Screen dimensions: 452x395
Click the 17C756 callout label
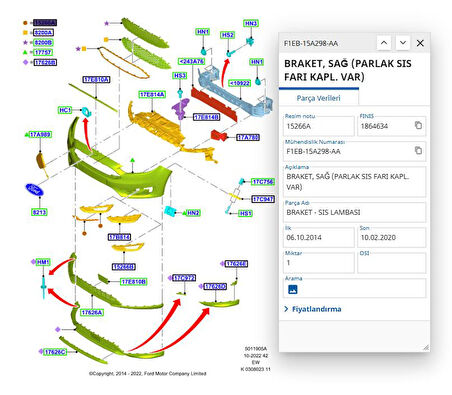263,182
